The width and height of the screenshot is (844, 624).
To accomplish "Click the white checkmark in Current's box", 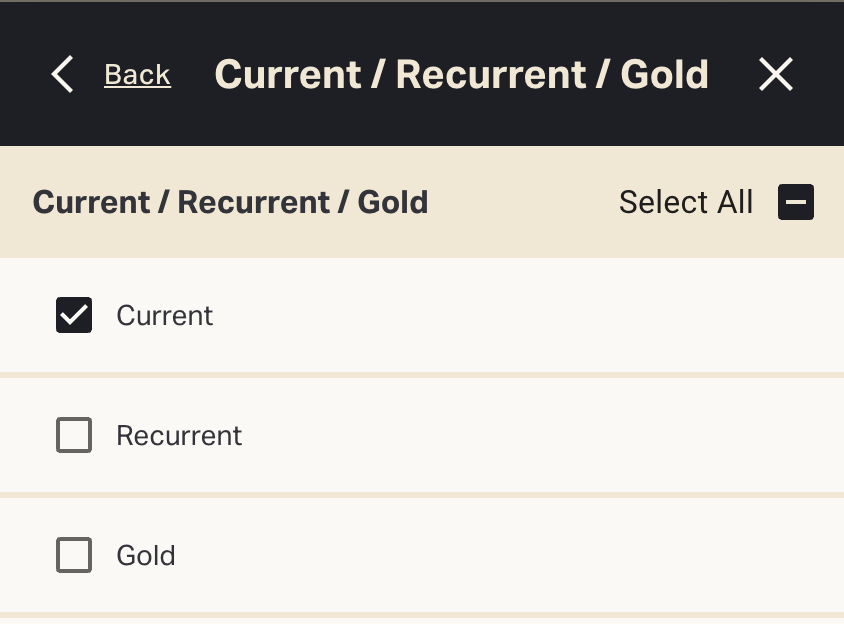I will pos(74,316).
